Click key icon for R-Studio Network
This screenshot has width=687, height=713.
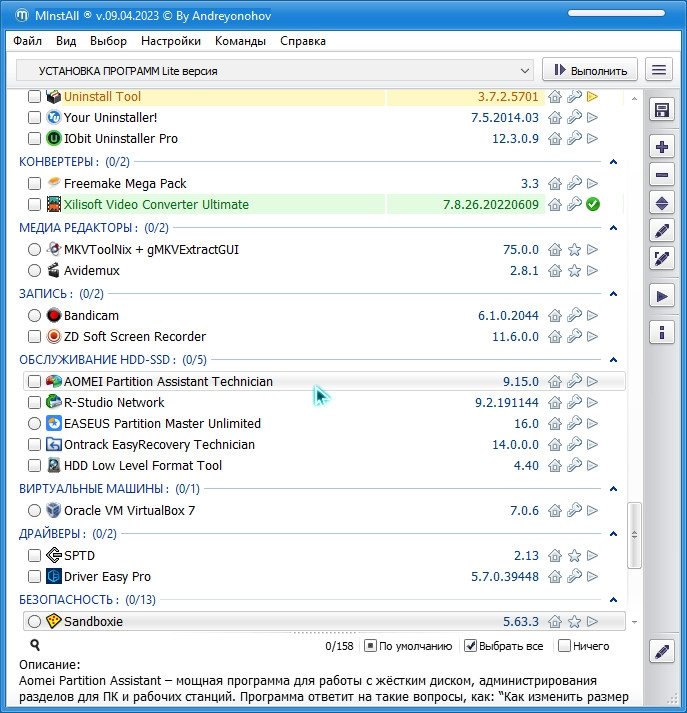pyautogui.click(x=574, y=402)
